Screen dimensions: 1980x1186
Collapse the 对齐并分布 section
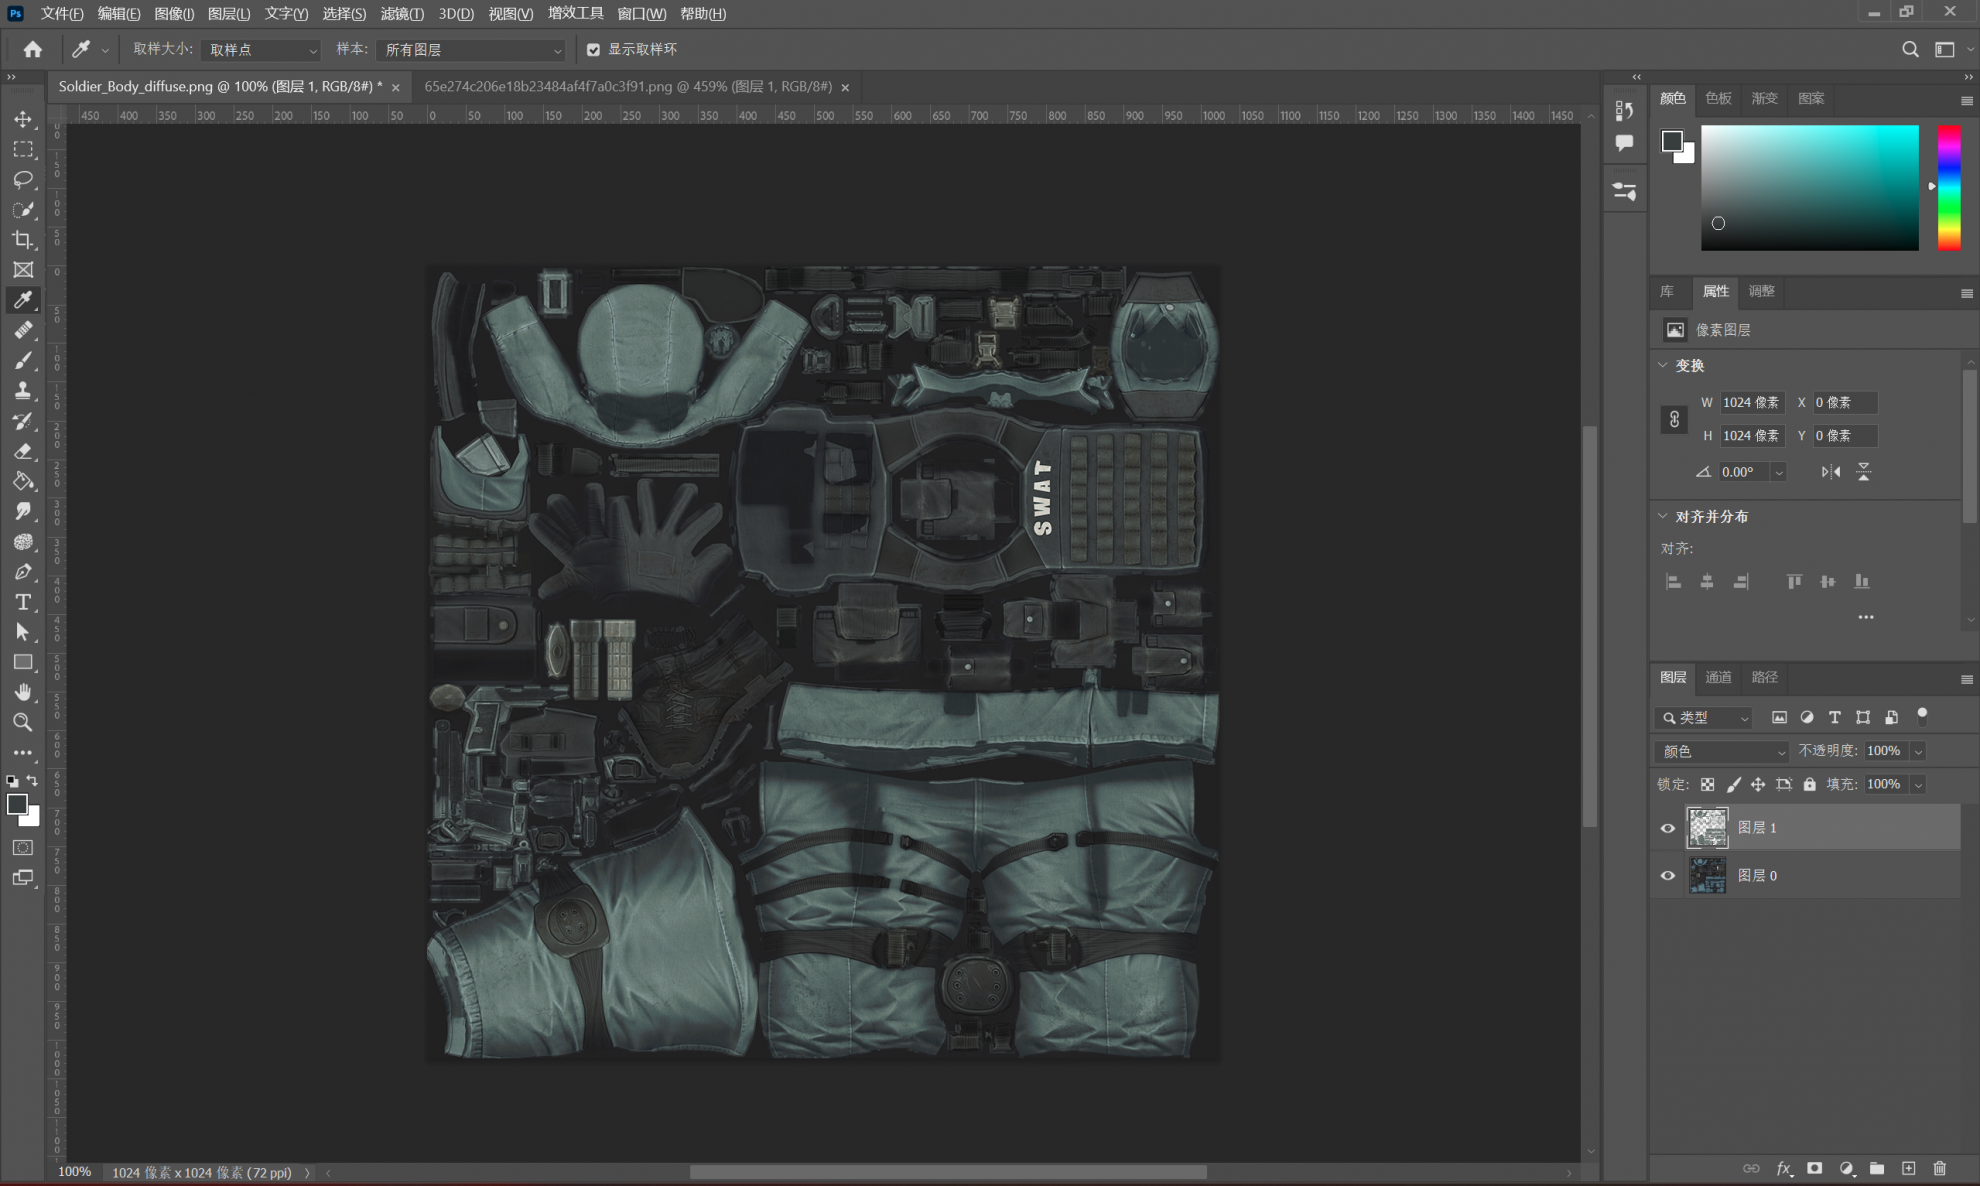1663,516
